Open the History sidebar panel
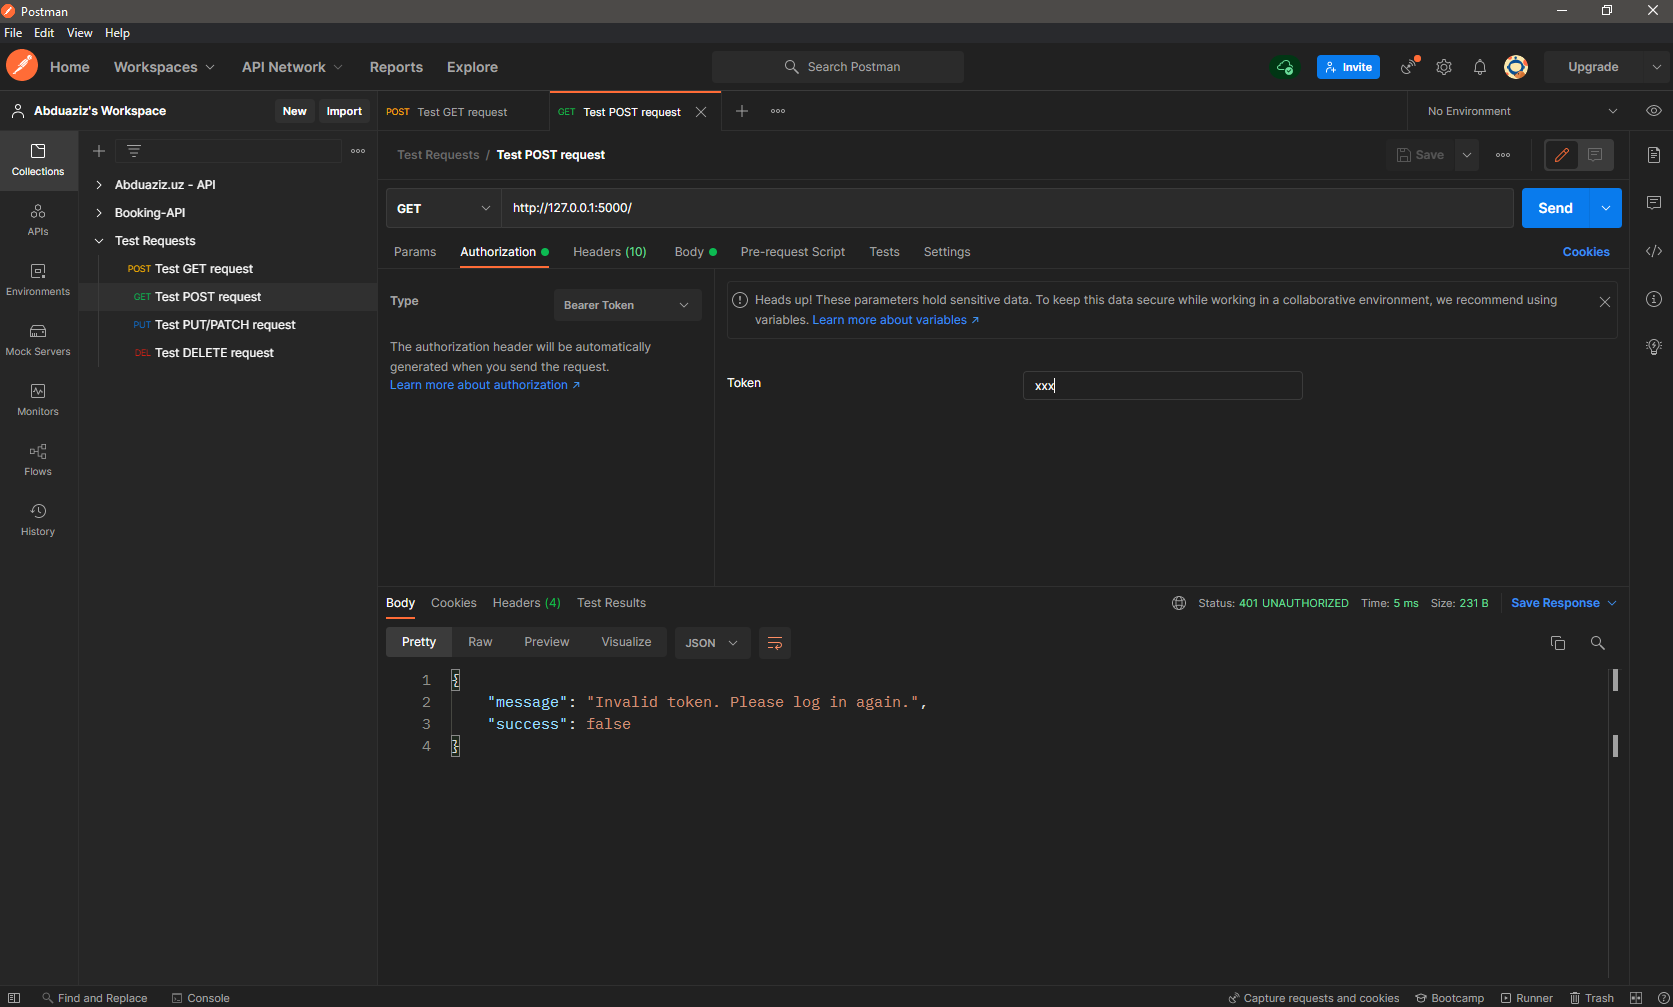1673x1007 pixels. pyautogui.click(x=38, y=520)
